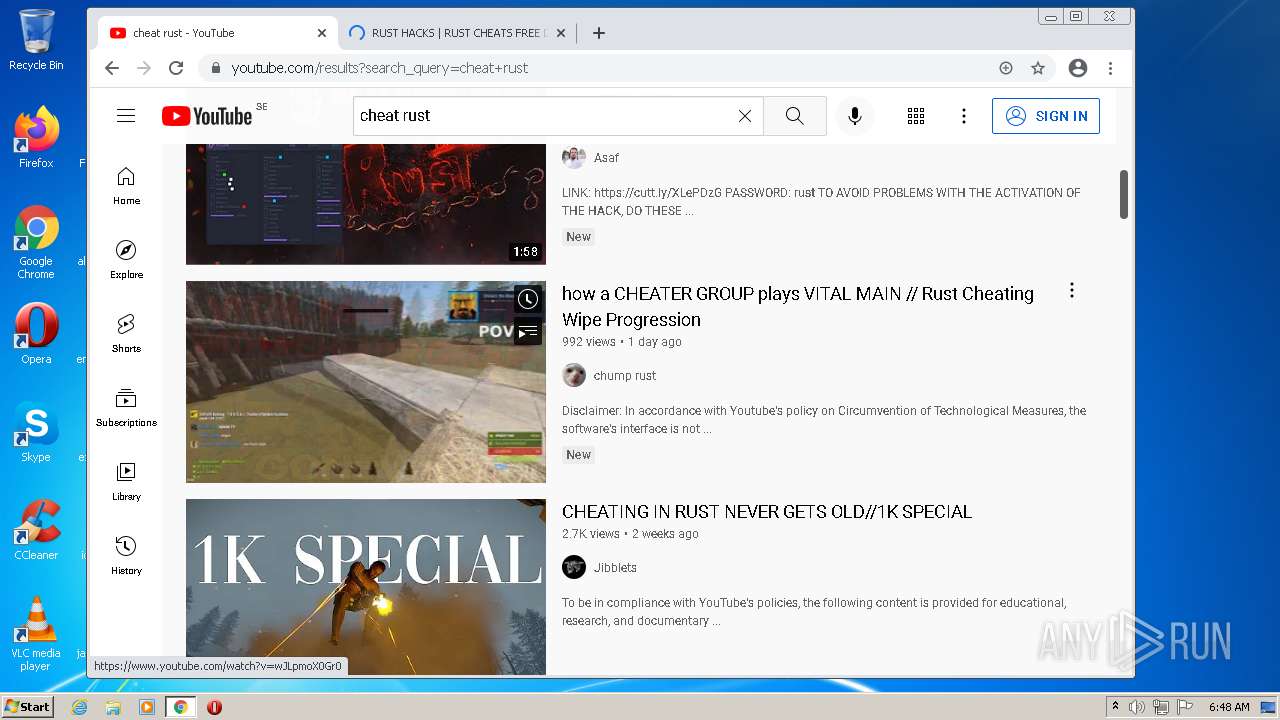Open Windows Explorer folder on taskbar
This screenshot has width=1280, height=720.
113,707
